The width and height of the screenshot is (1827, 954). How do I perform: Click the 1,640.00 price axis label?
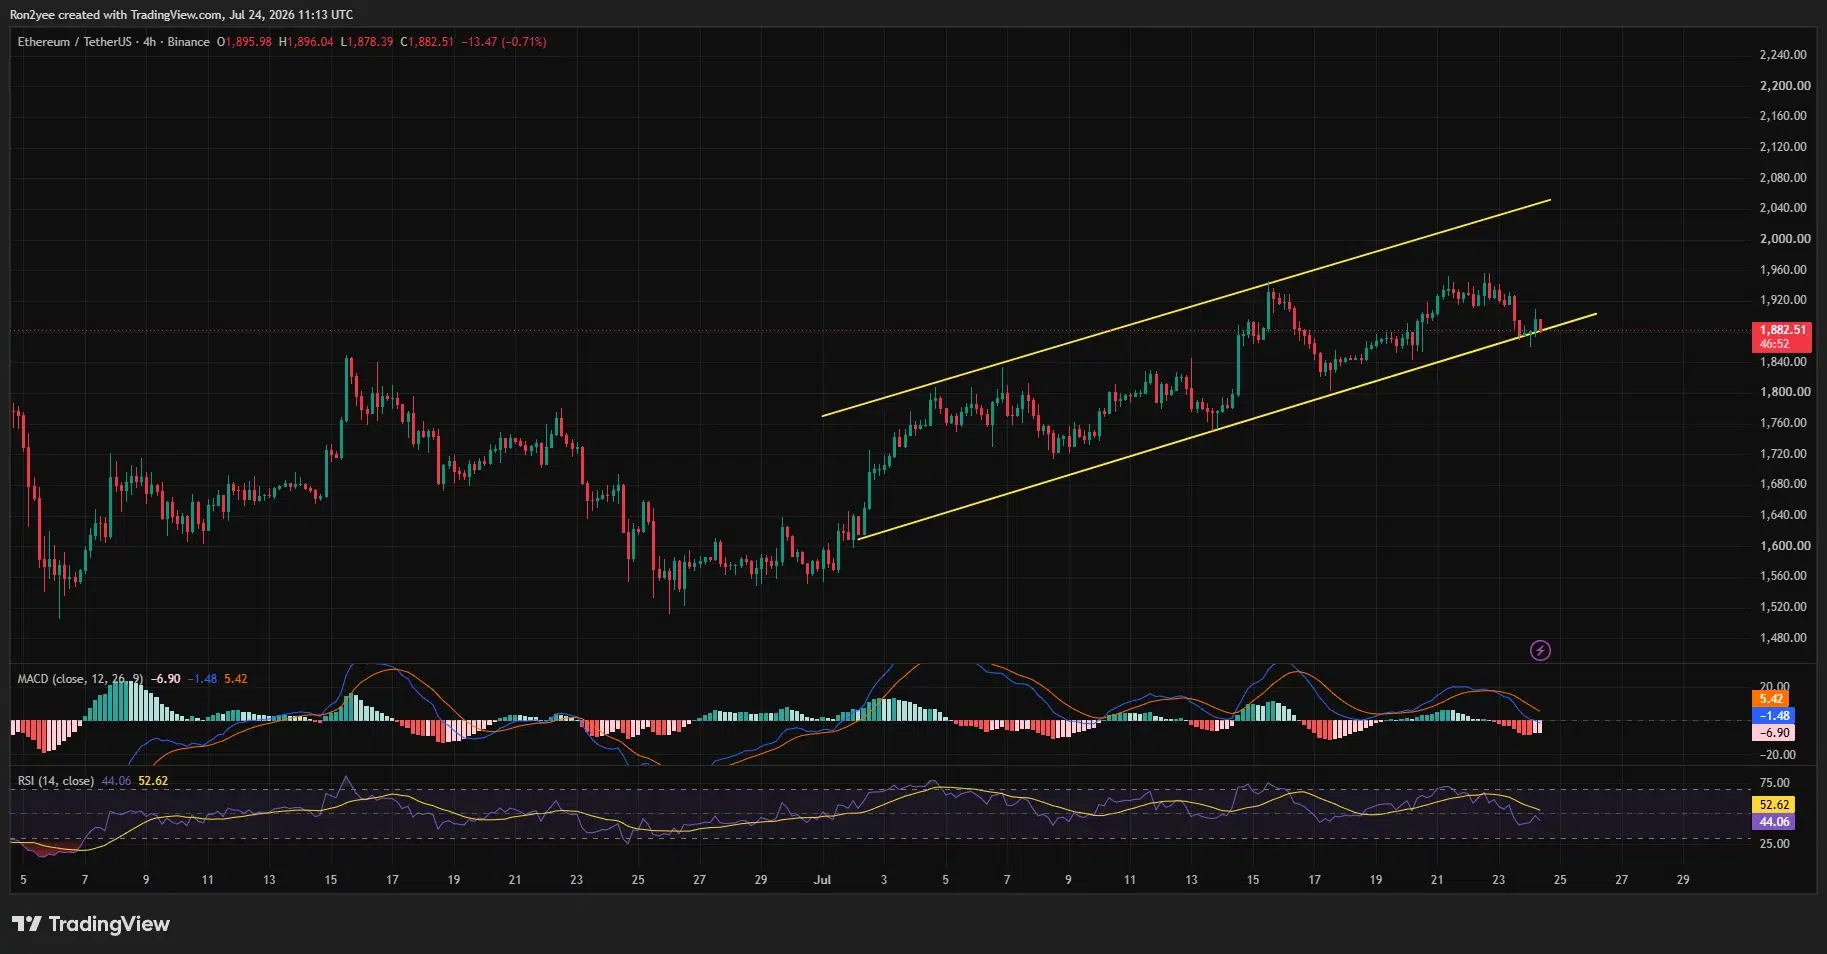click(x=1783, y=515)
